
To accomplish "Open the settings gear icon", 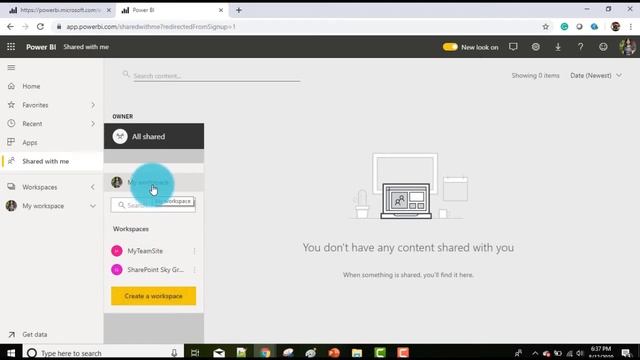I will coord(536,47).
